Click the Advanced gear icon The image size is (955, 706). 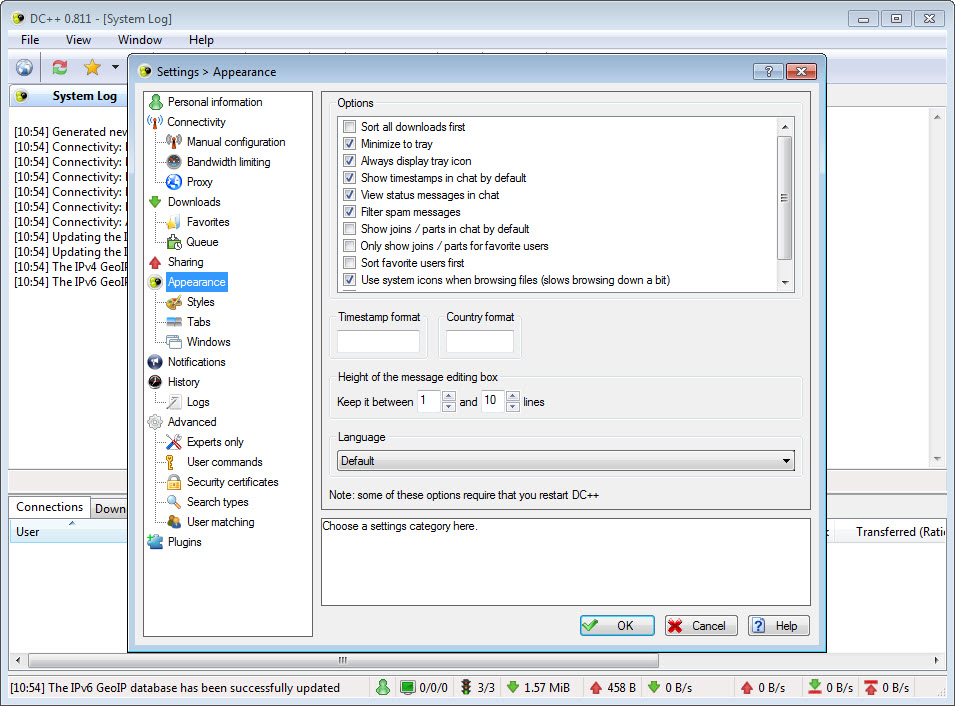(x=155, y=422)
